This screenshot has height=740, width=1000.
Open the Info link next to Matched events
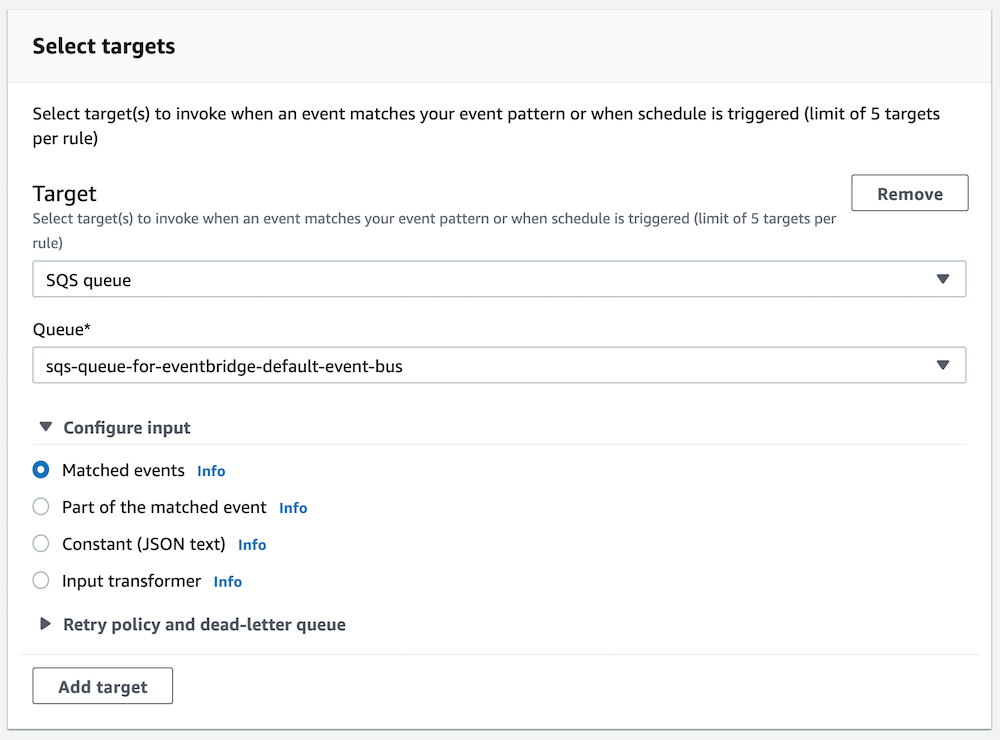(211, 470)
